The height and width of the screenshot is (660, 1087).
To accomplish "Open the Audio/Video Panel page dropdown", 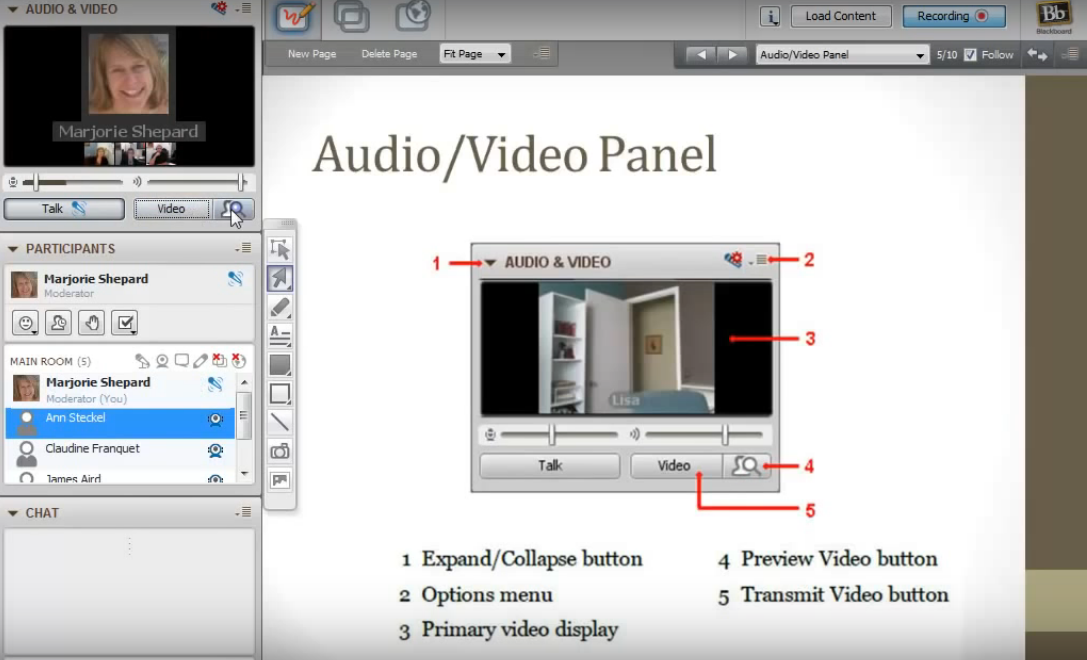I will (x=842, y=55).
